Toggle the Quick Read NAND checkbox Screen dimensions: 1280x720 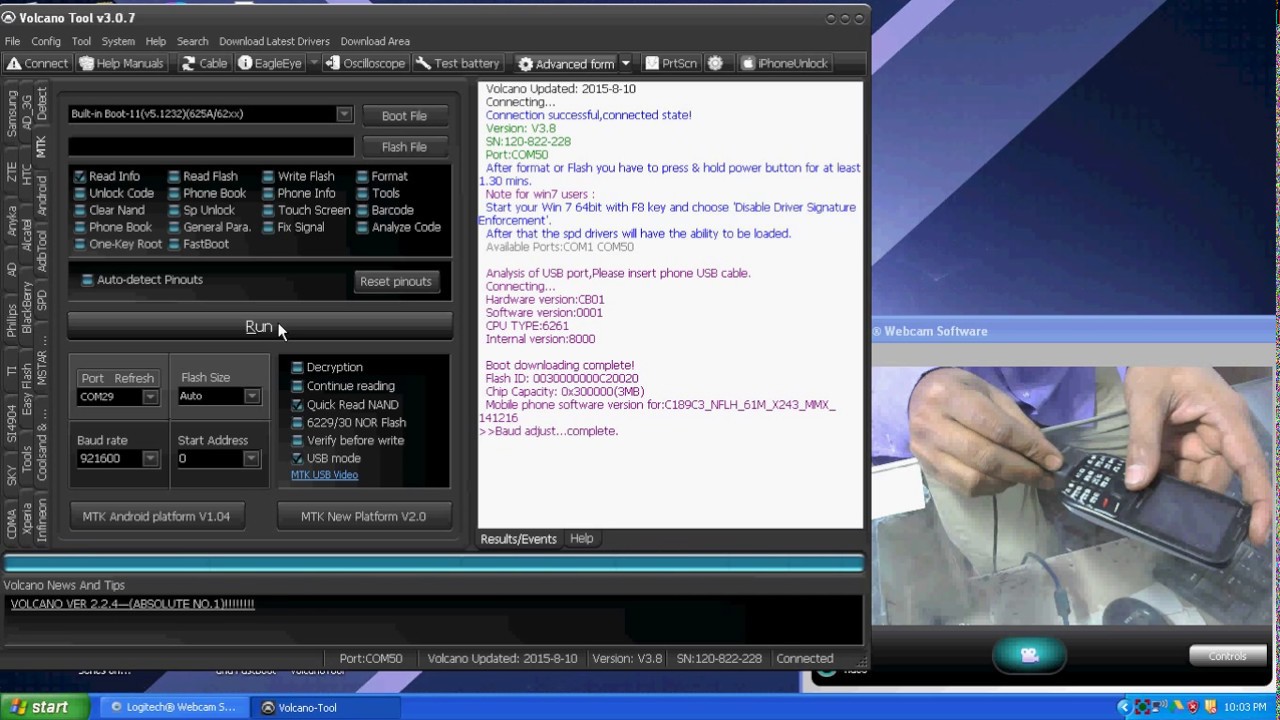(297, 405)
